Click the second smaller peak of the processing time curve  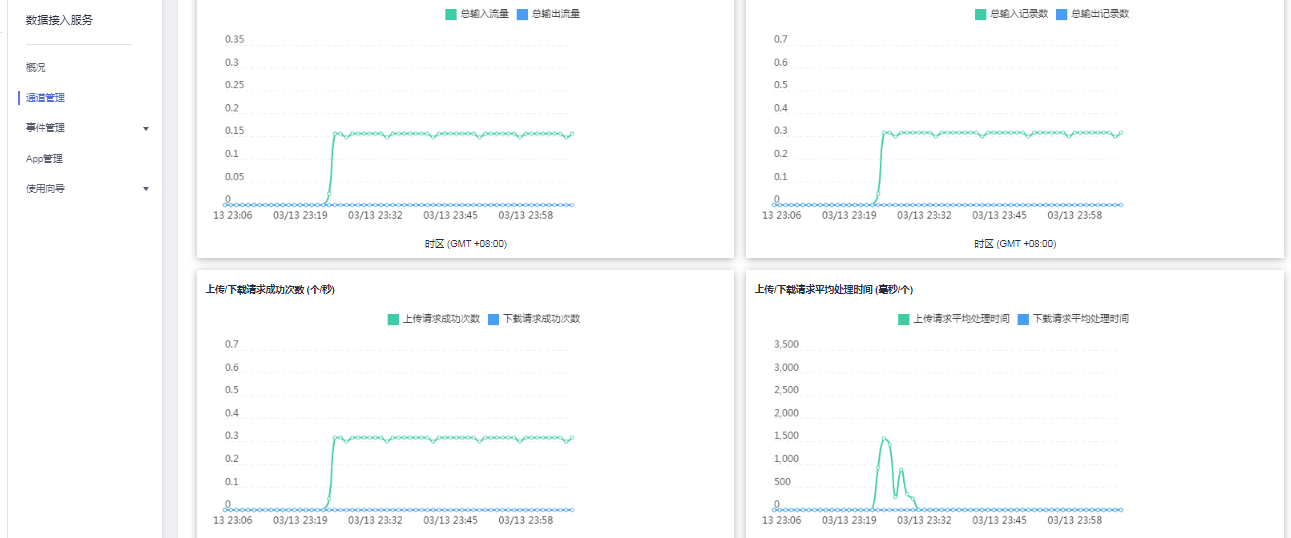[901, 469]
